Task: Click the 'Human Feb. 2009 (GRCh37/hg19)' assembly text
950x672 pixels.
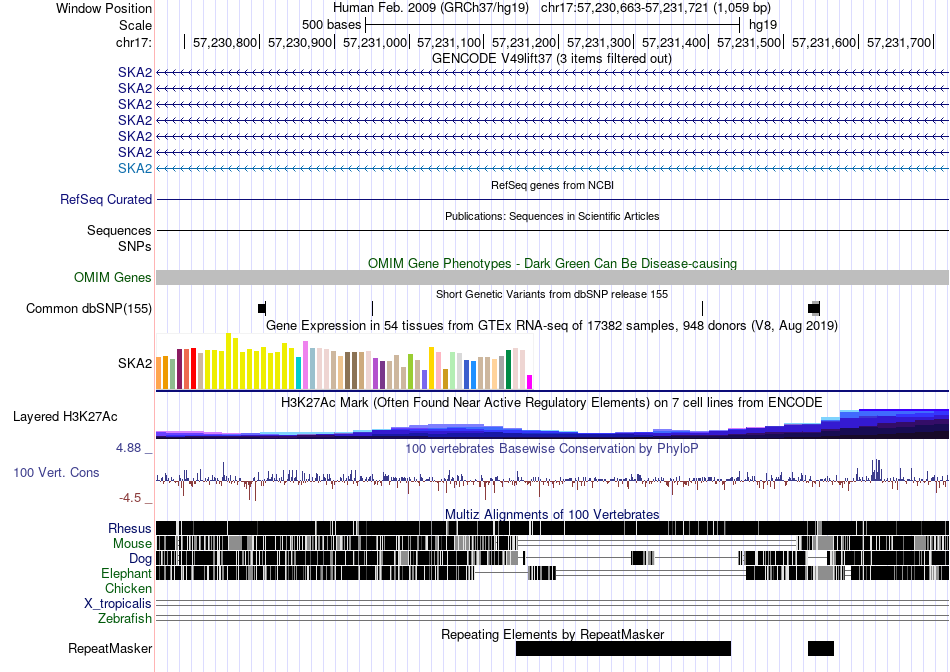Action: (x=431, y=8)
